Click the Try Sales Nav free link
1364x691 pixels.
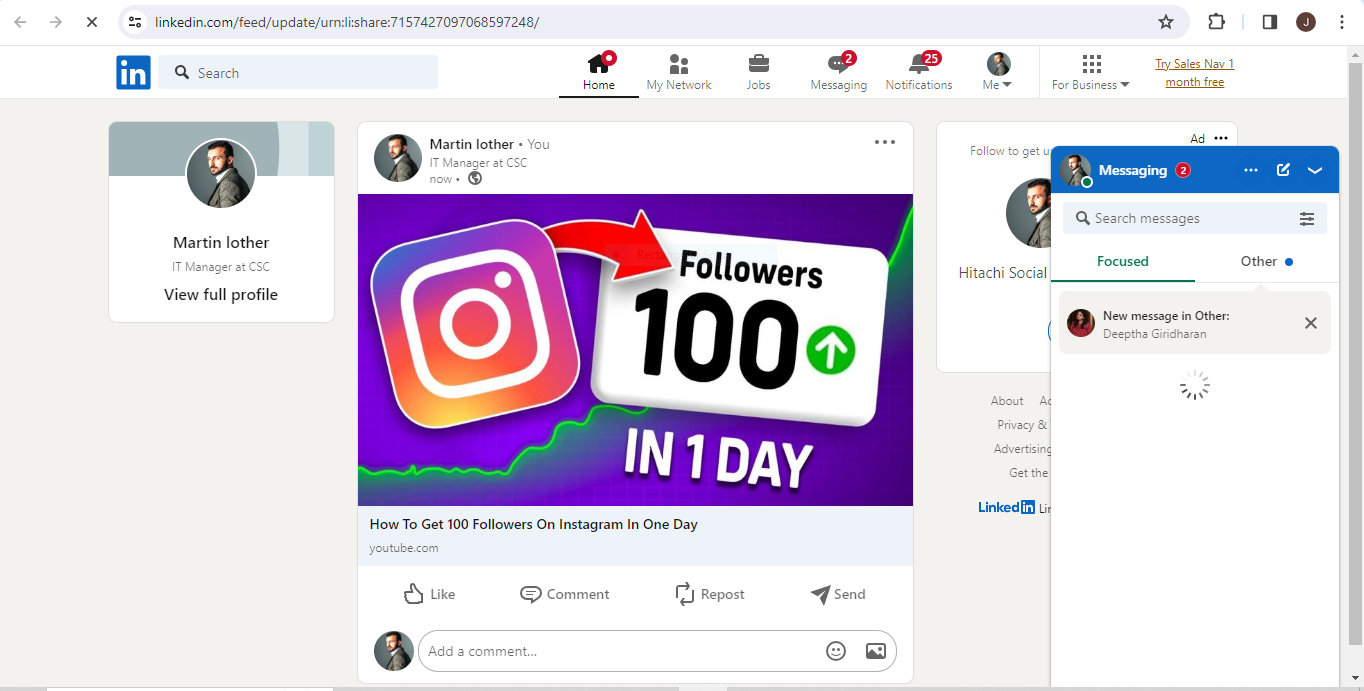(x=1195, y=73)
